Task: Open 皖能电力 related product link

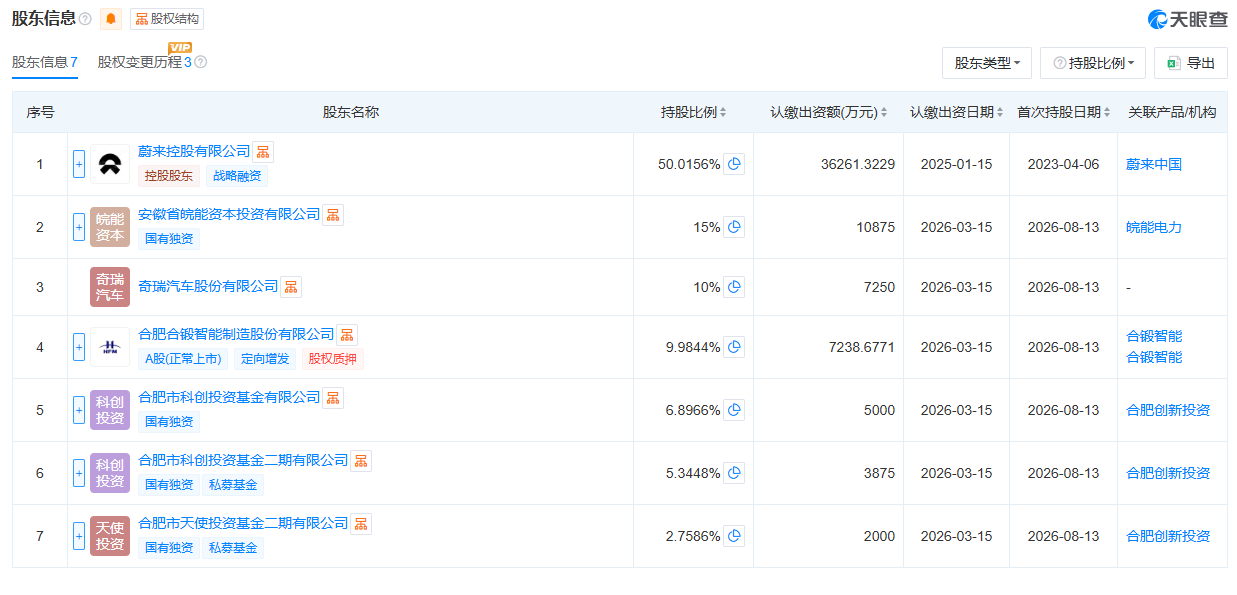Action: coord(1154,227)
